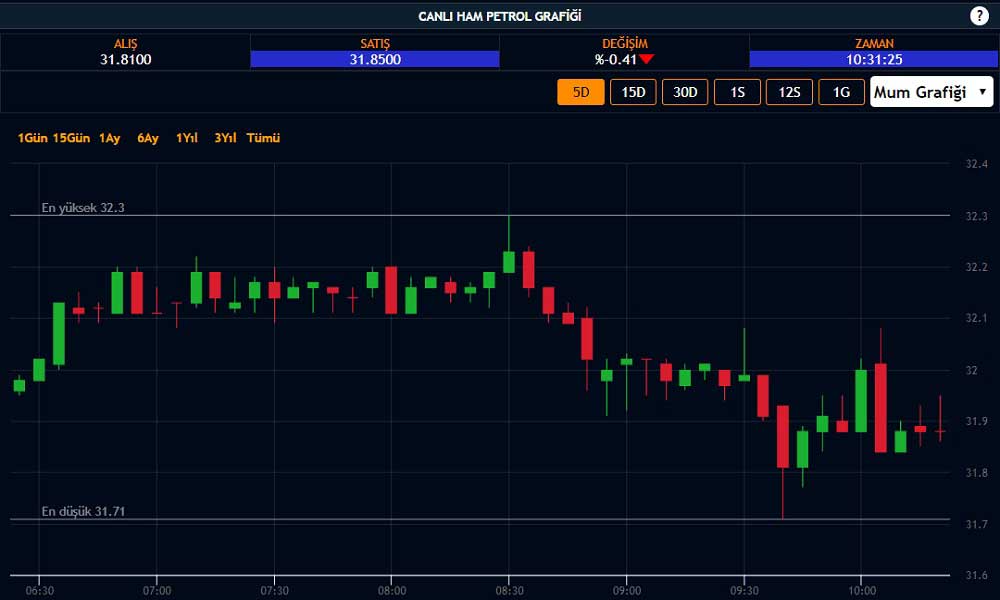1000x600 pixels.
Task: Click the ALIŞ value 31.8100
Action: (126, 59)
